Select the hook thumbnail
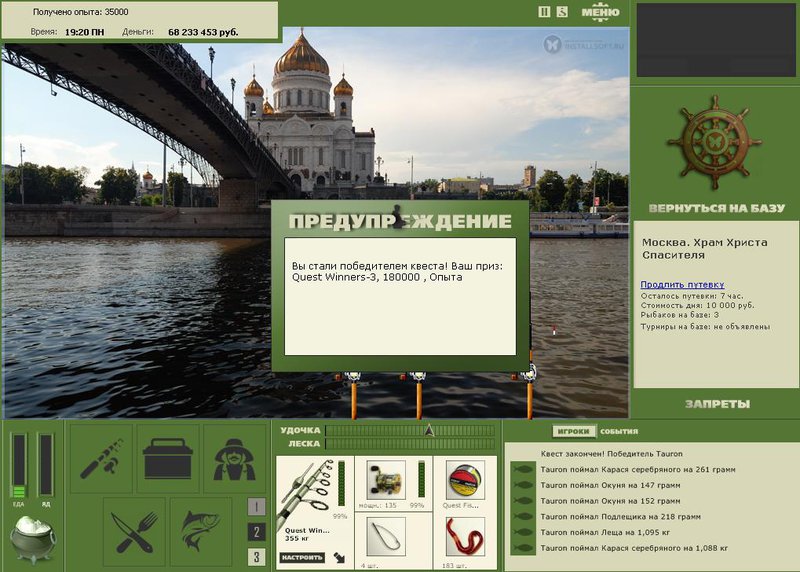This screenshot has width=800, height=572. coord(386,536)
